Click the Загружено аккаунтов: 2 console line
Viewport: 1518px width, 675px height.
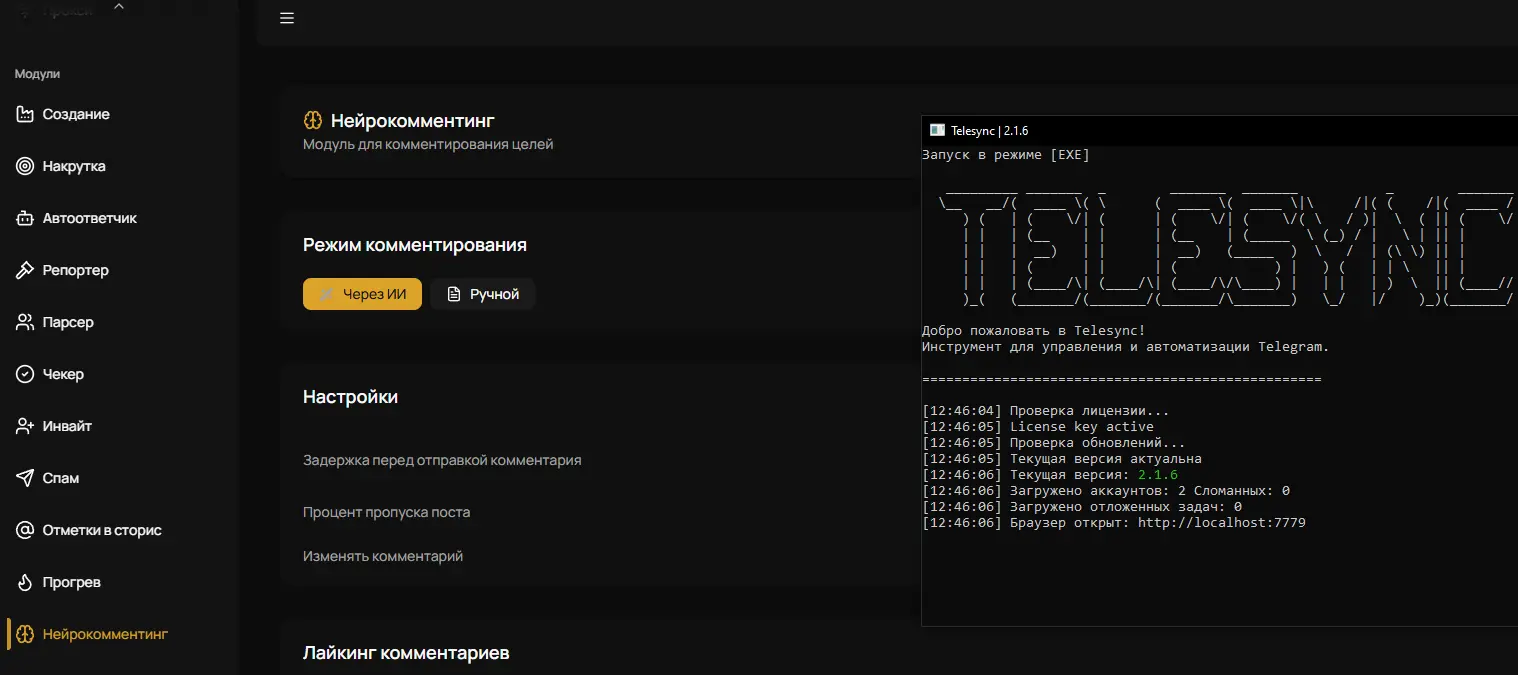[x=1105, y=491]
